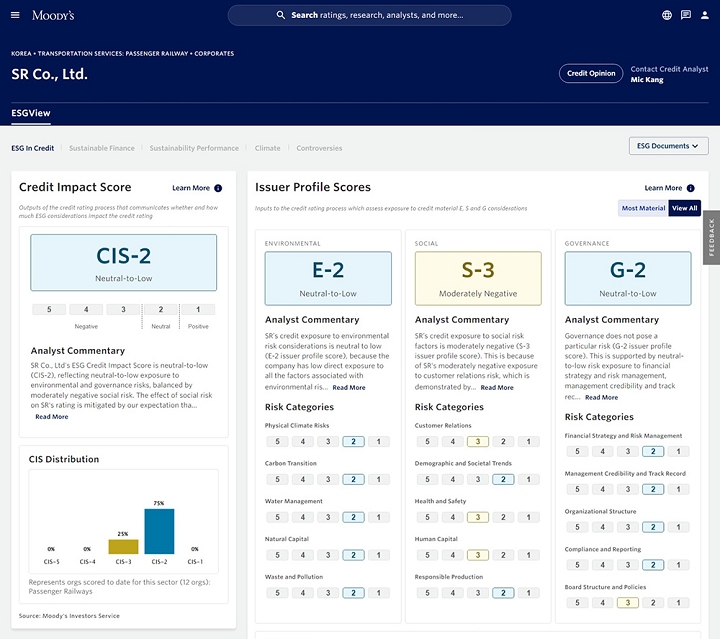The image size is (720, 639).
Task: Open the chat messages icon
Action: tap(685, 15)
